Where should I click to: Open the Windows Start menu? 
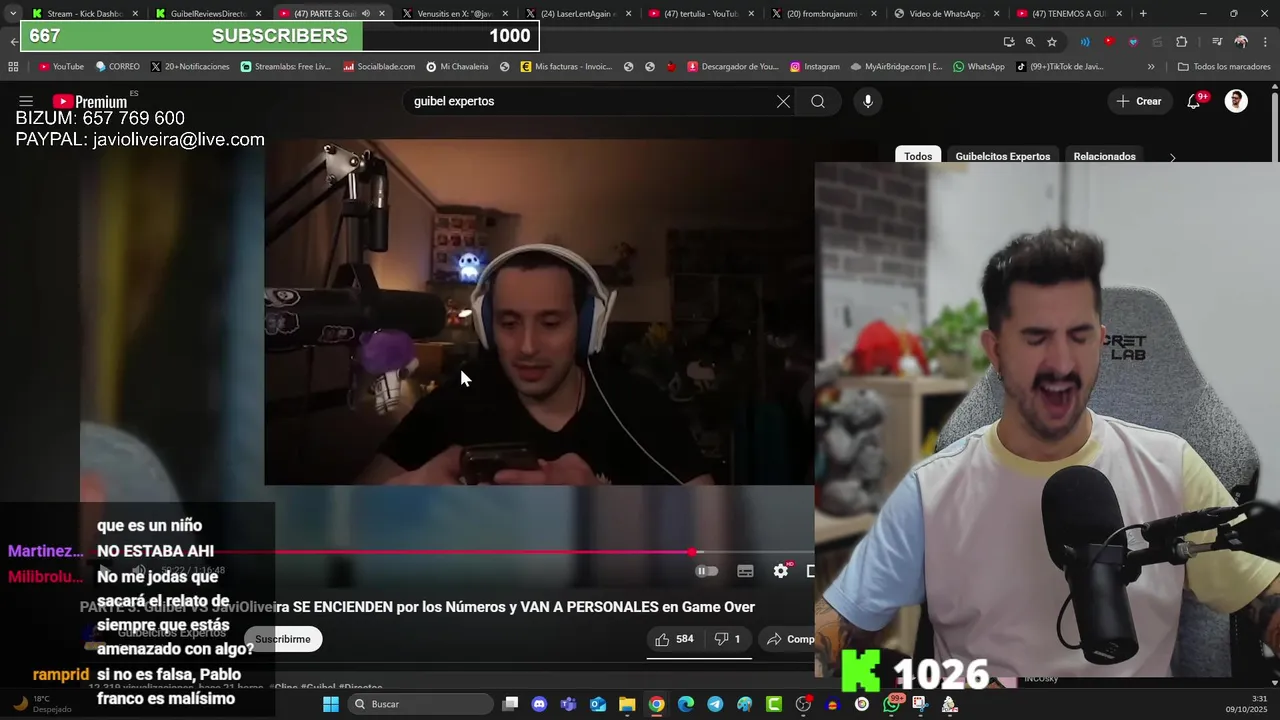(331, 704)
